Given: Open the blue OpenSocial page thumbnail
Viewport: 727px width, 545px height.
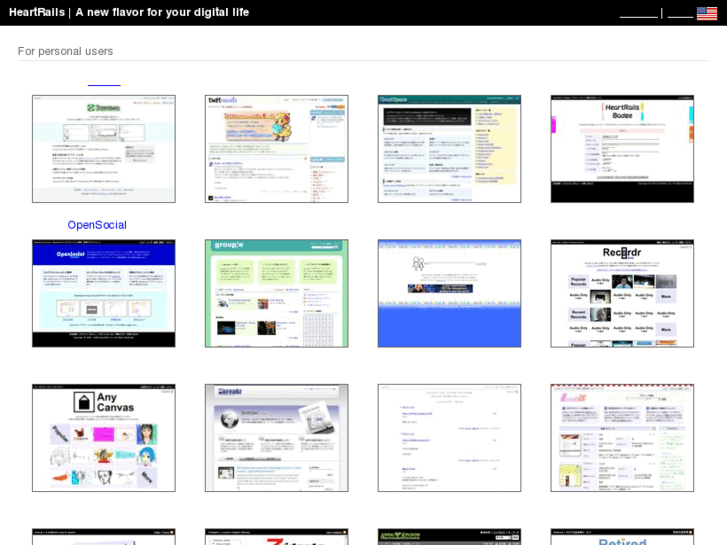Looking at the screenshot, I should (x=104, y=293).
